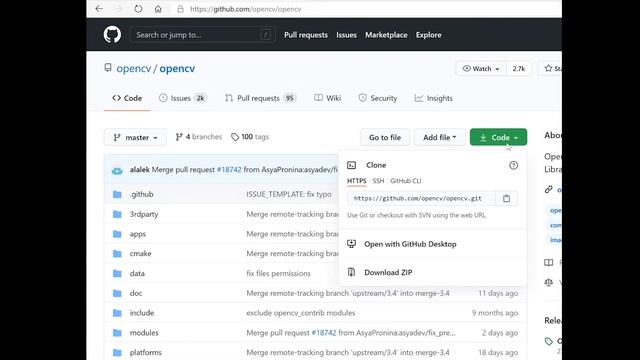Screen dimensions: 640x360
Task: Click the terminal icon beside Clone
Action: click(351, 165)
